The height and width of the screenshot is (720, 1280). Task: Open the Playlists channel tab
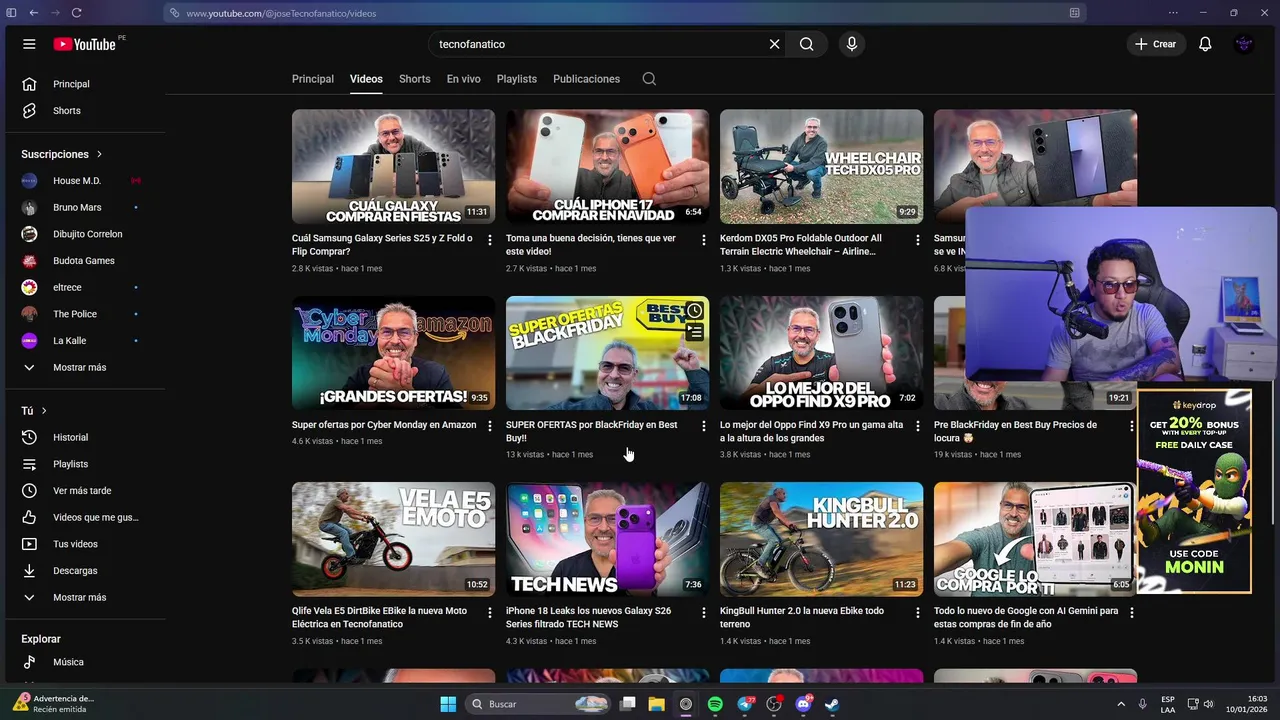pyautogui.click(x=517, y=79)
